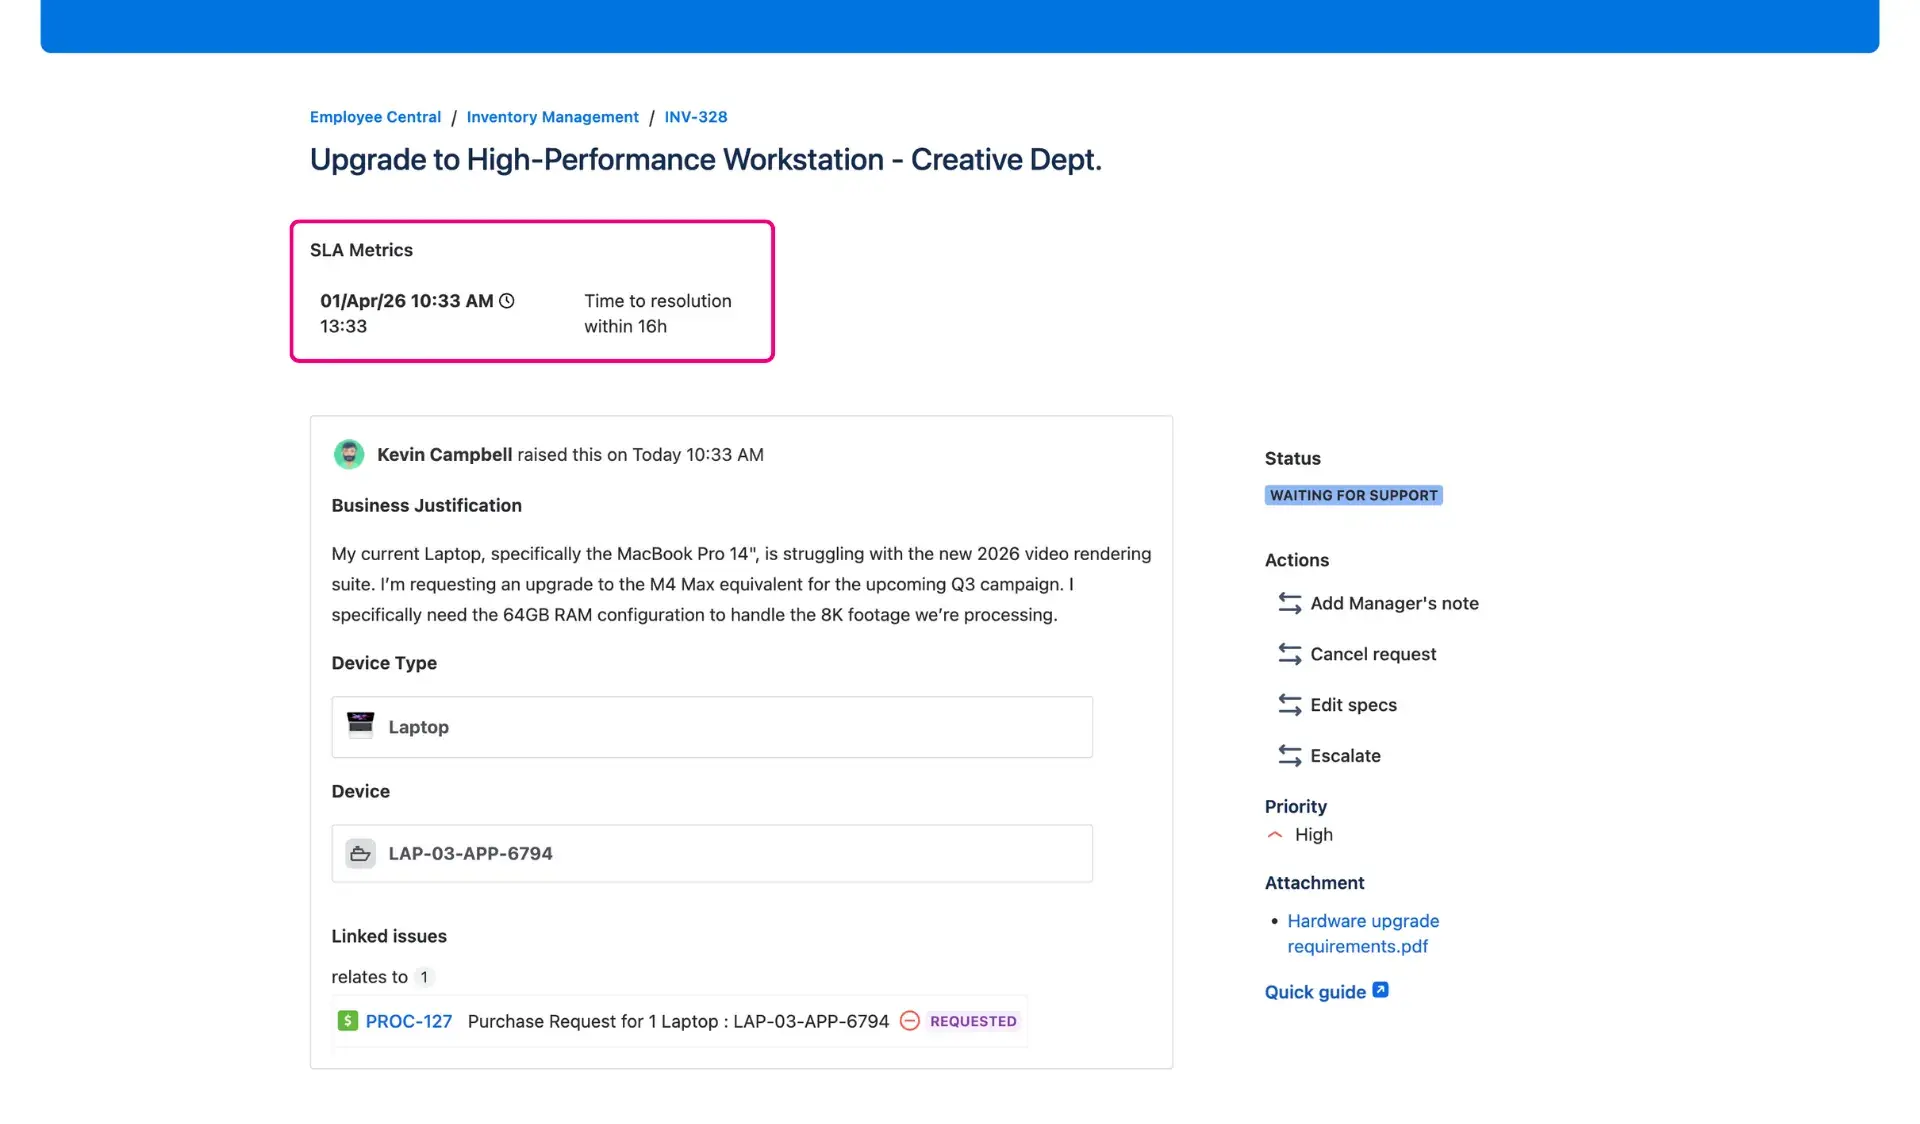1920x1124 pixels.
Task: Open the Device Type field showing Laptop
Action: (x=712, y=726)
